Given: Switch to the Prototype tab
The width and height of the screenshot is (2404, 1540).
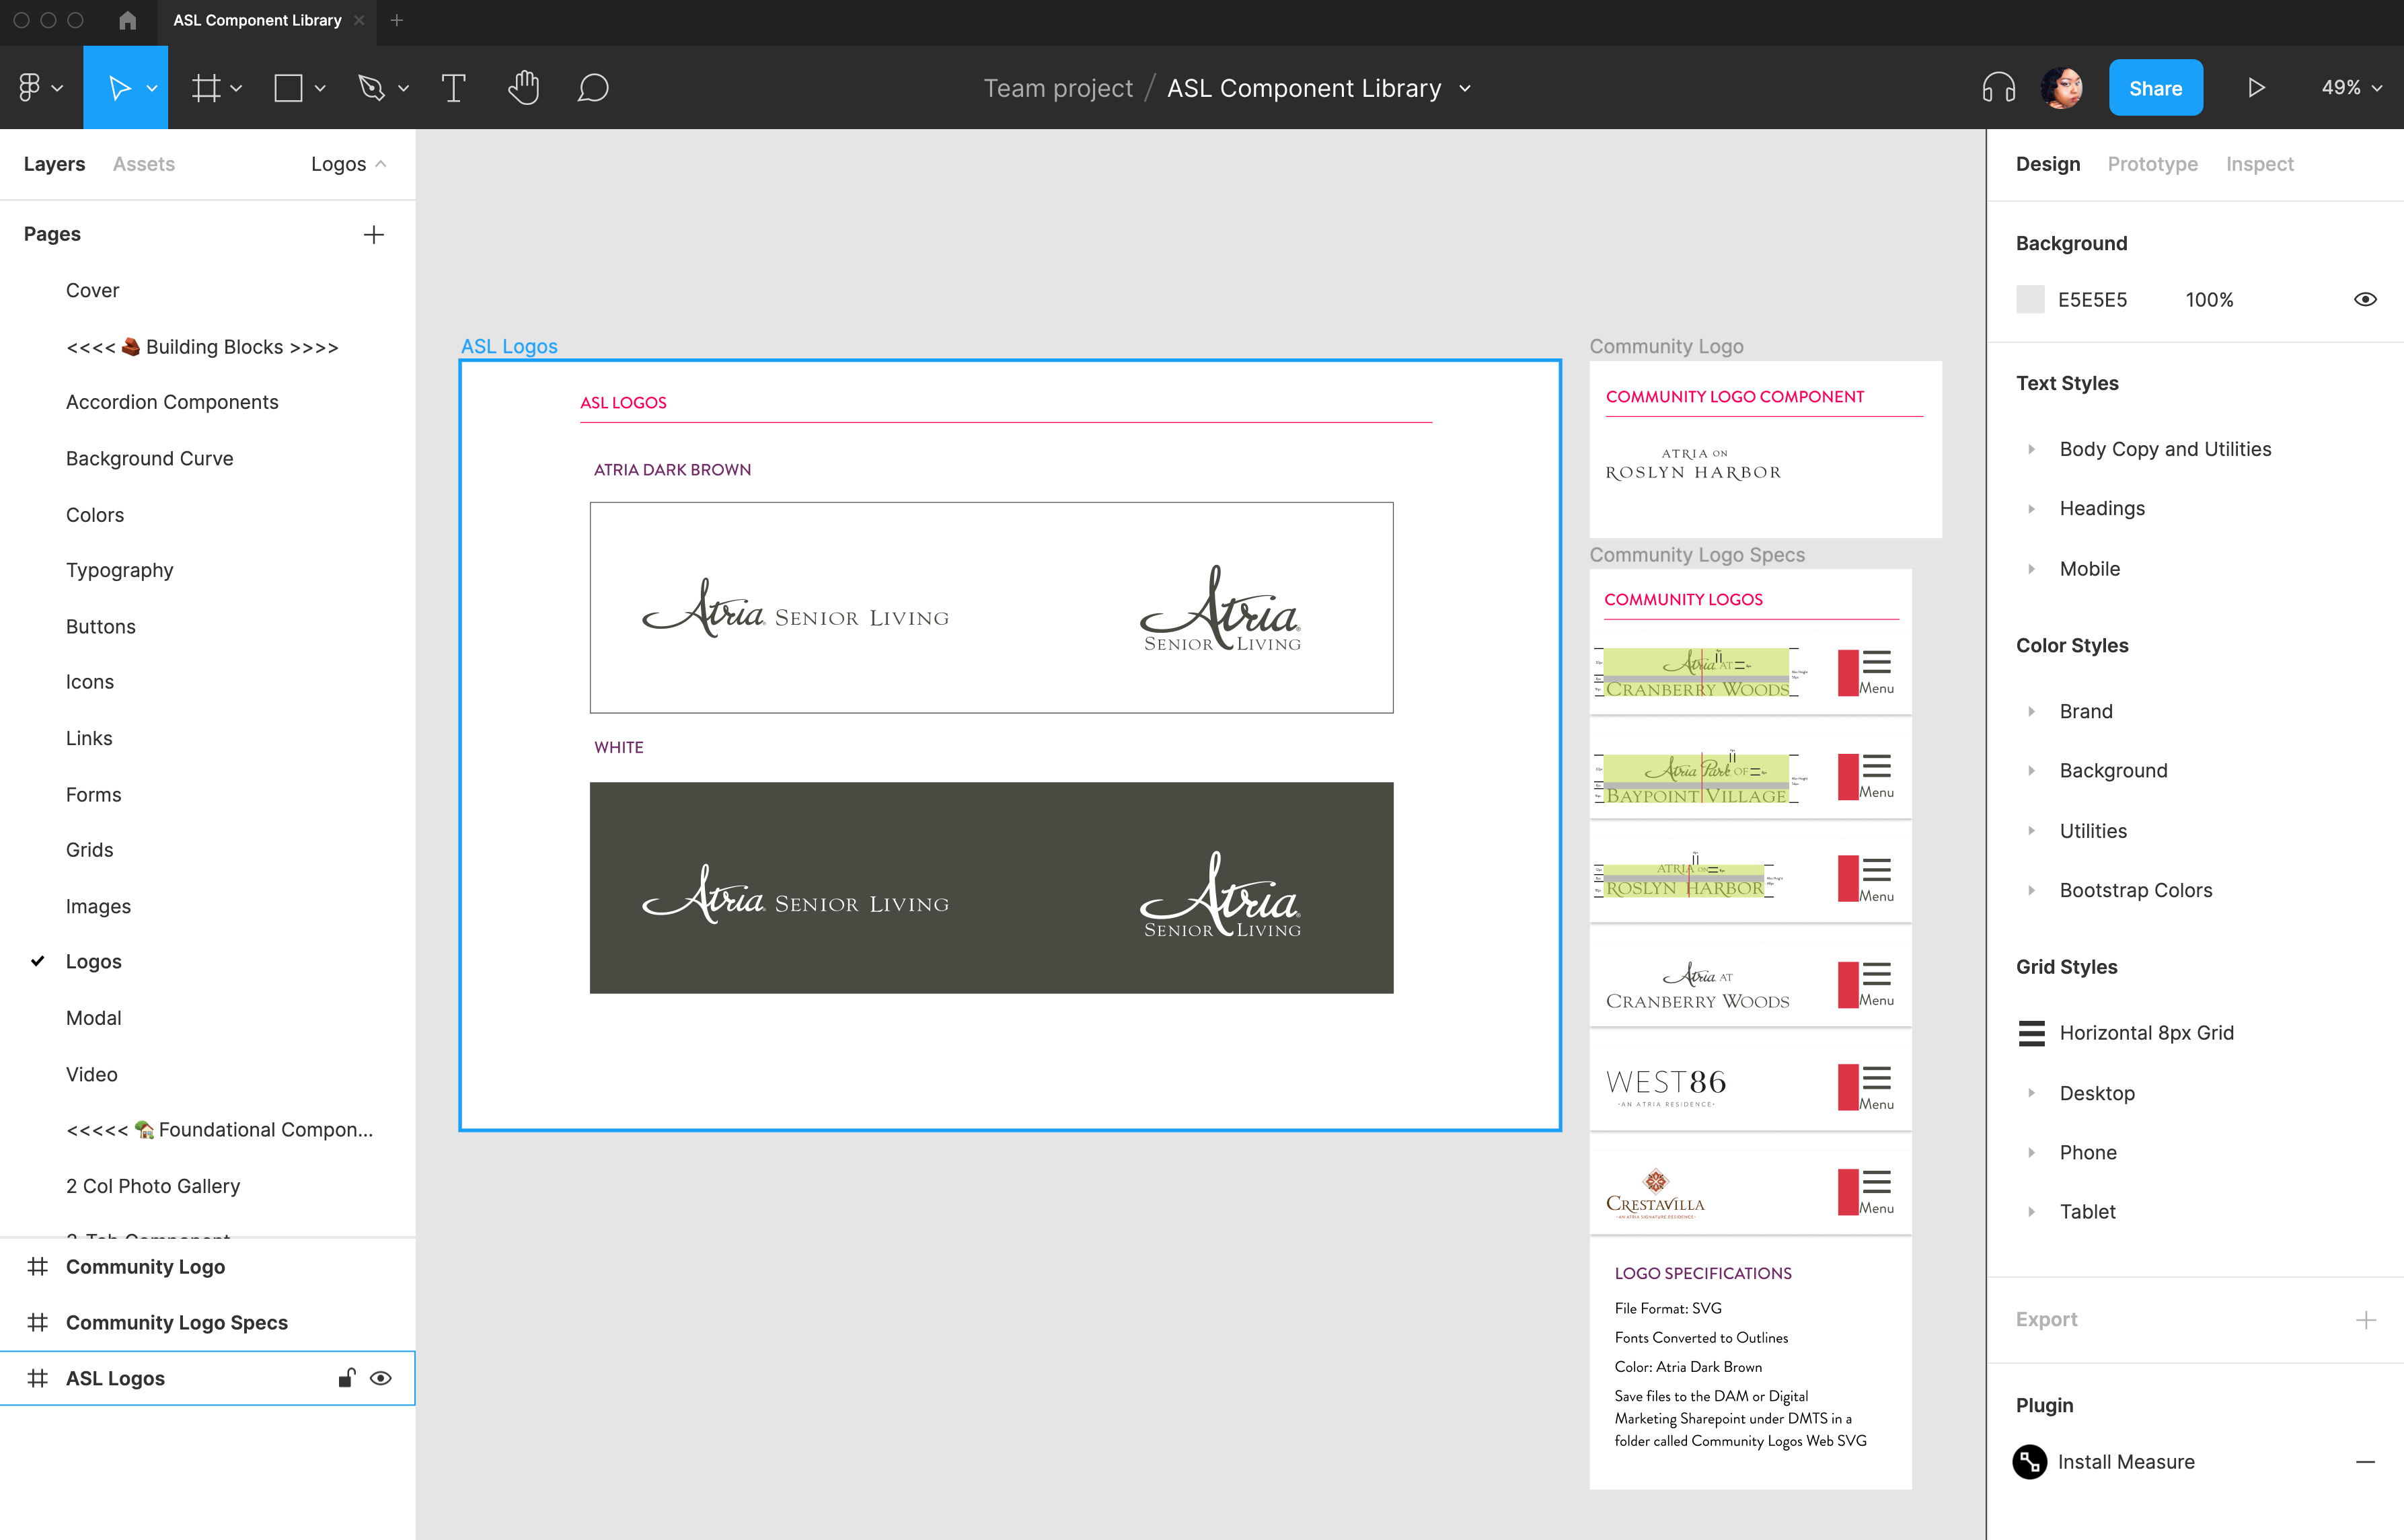Looking at the screenshot, I should 2152,164.
